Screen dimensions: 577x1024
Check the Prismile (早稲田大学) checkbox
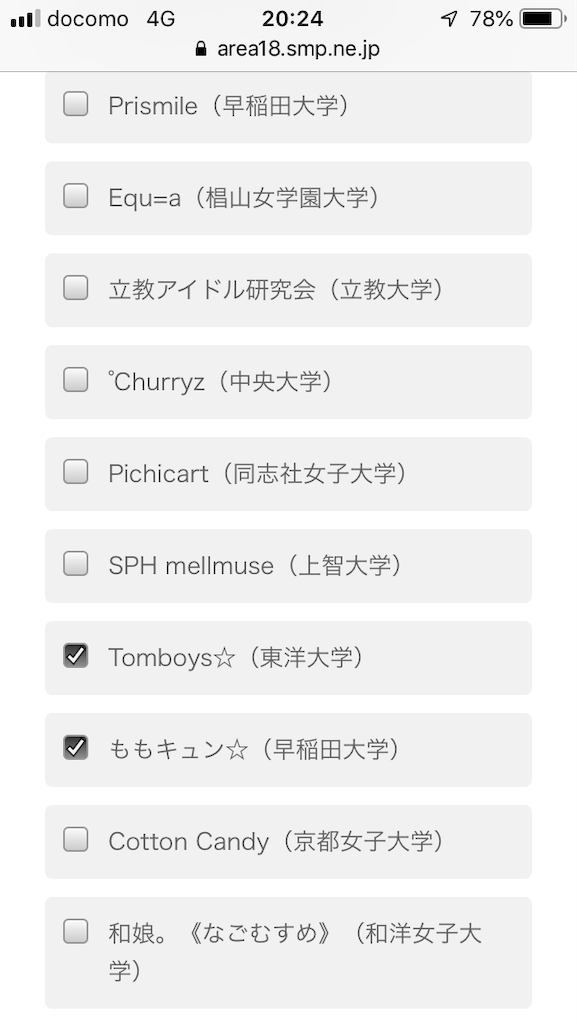(76, 104)
